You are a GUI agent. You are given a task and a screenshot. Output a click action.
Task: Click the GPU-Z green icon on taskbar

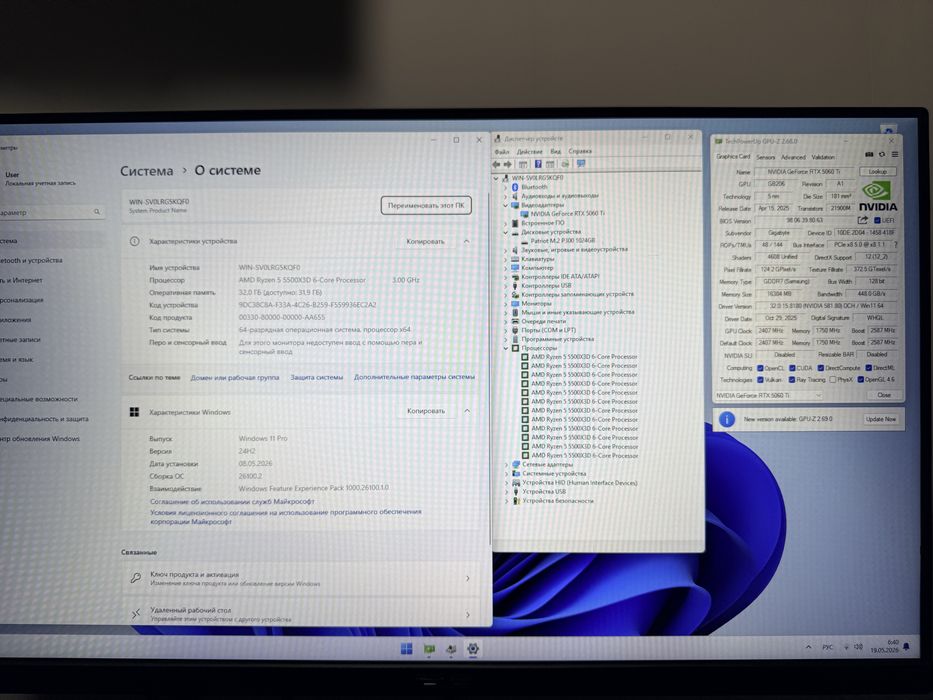(429, 649)
